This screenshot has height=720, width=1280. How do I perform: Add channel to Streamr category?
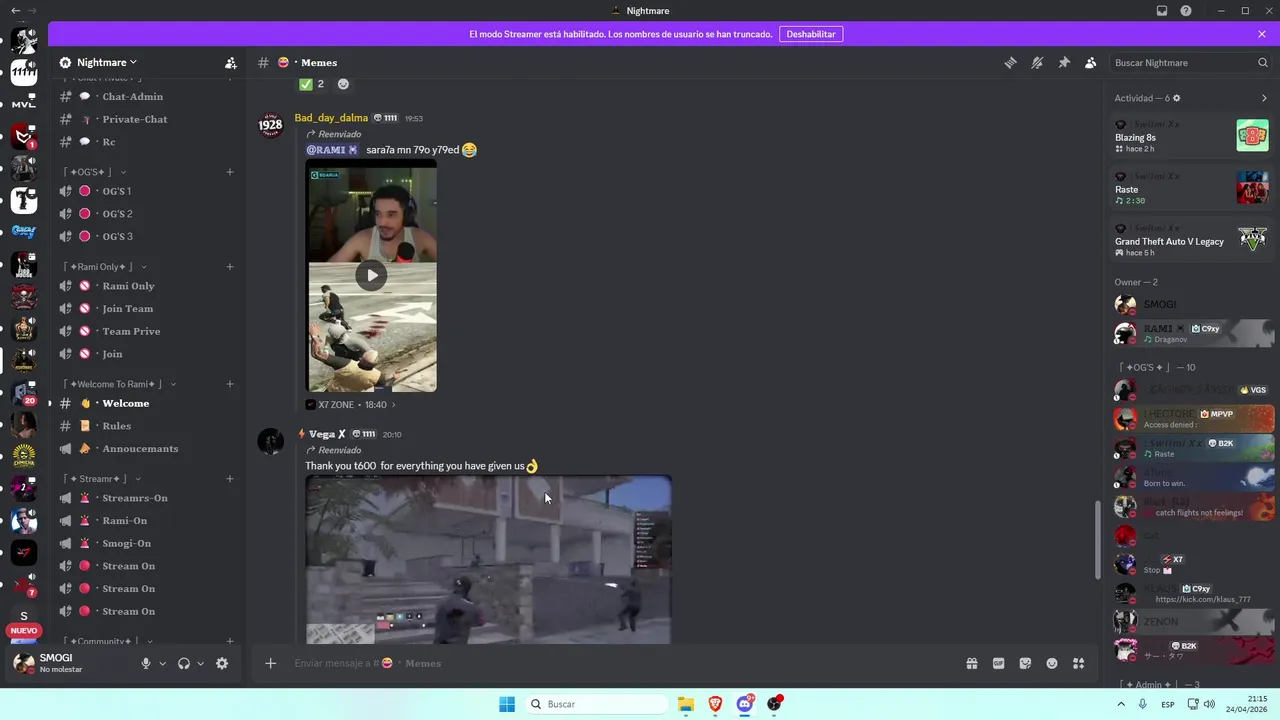click(230, 479)
